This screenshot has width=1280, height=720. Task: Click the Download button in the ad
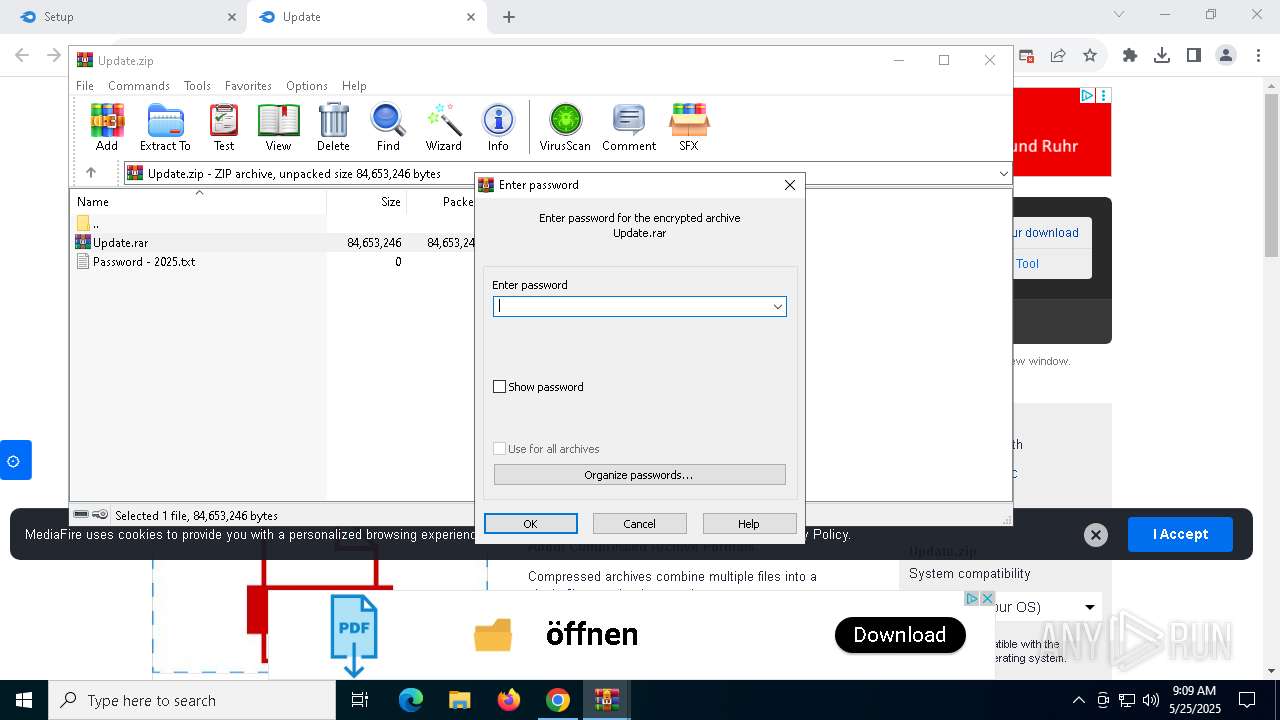coord(900,635)
